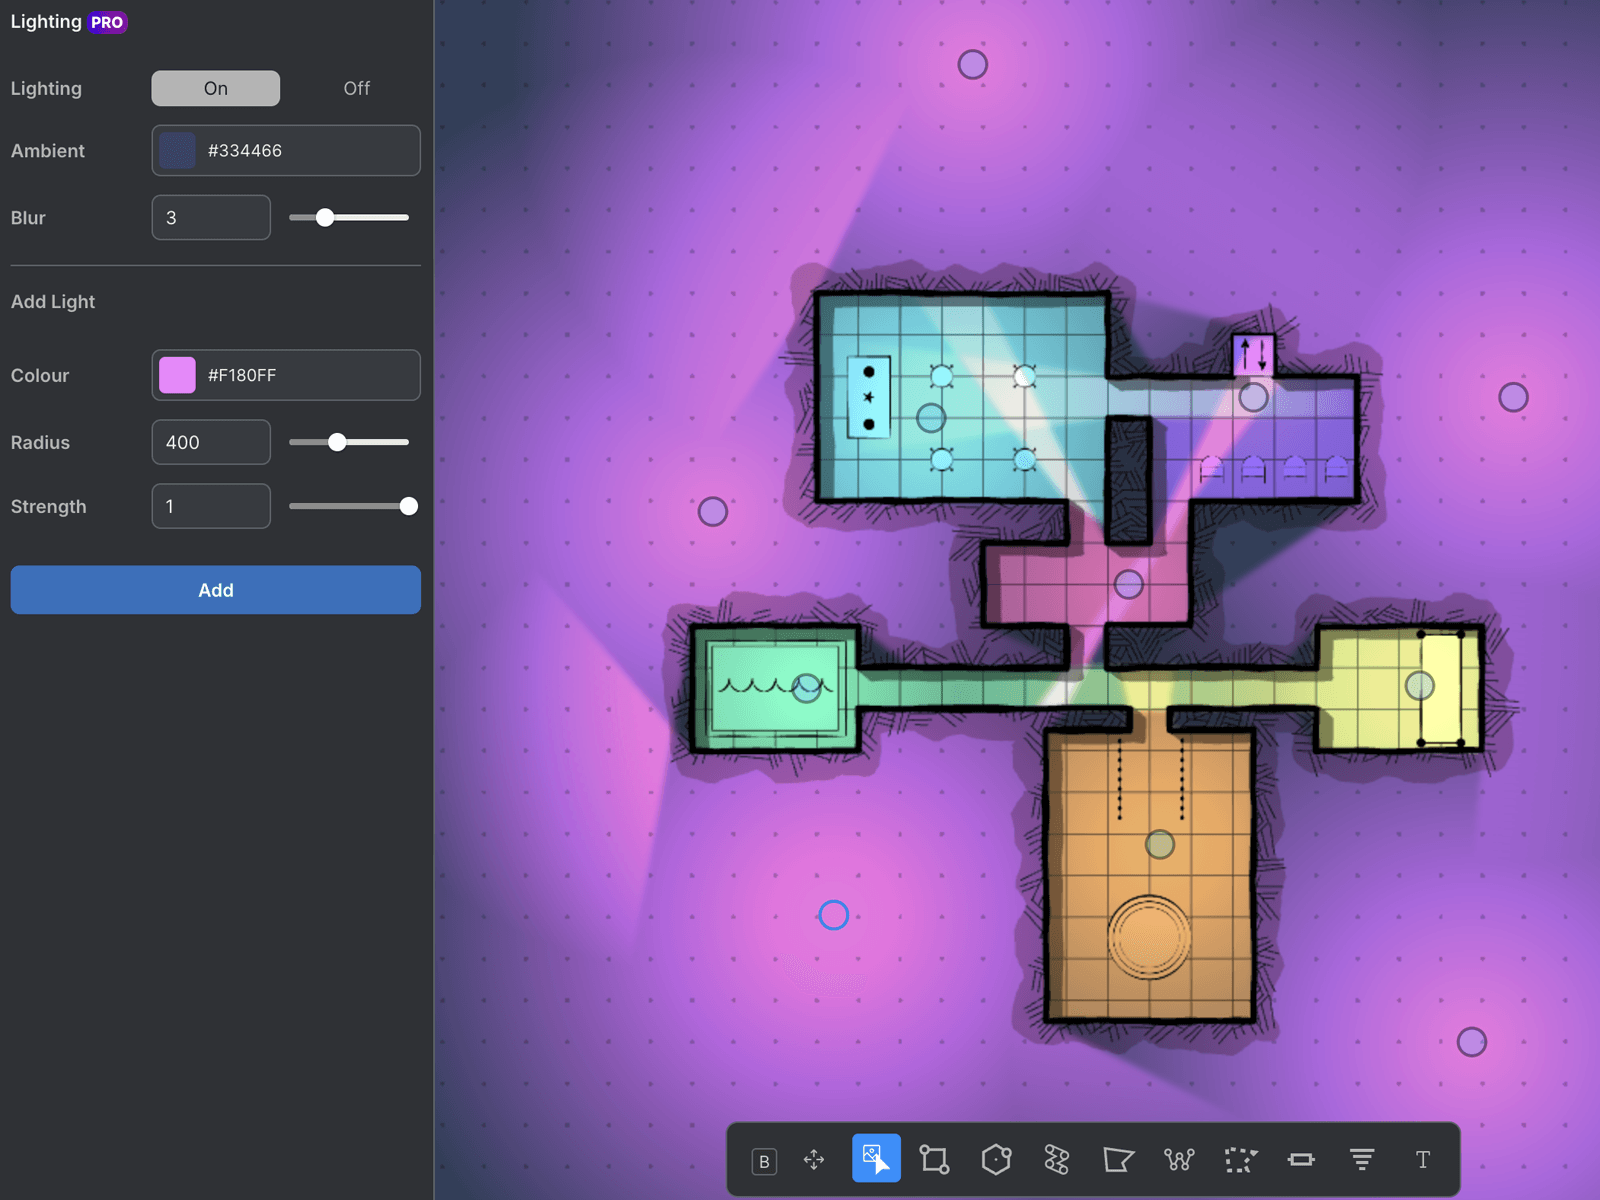Screen dimensions: 1600x1200
Task: Click the B key shortcut icon in toolbar
Action: pyautogui.click(x=764, y=1160)
